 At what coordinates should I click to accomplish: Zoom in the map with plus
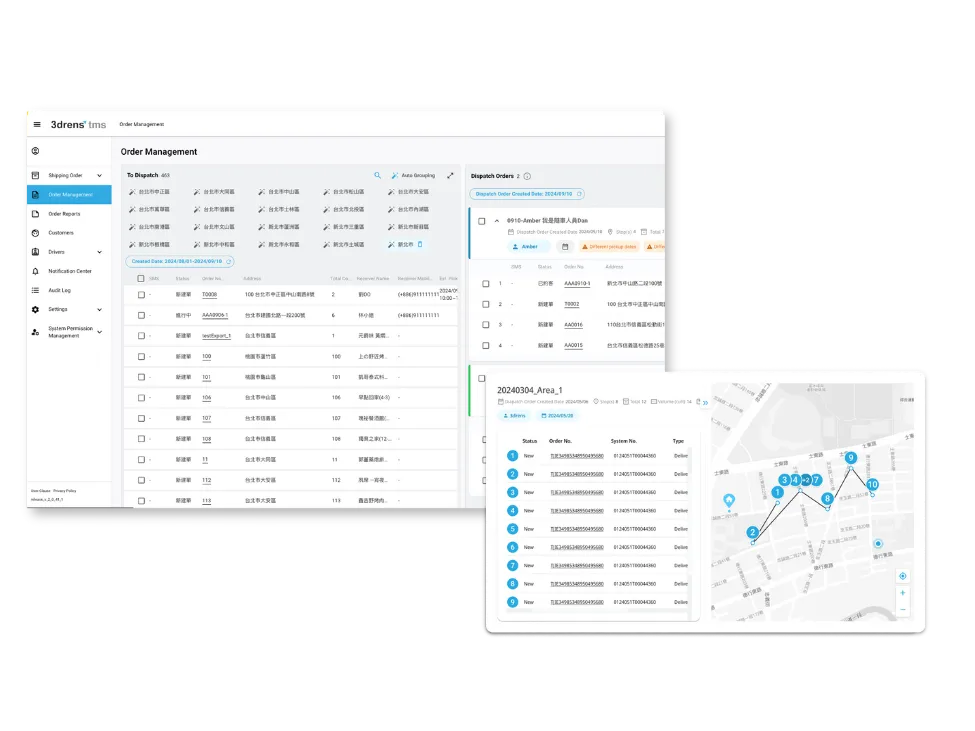point(902,593)
